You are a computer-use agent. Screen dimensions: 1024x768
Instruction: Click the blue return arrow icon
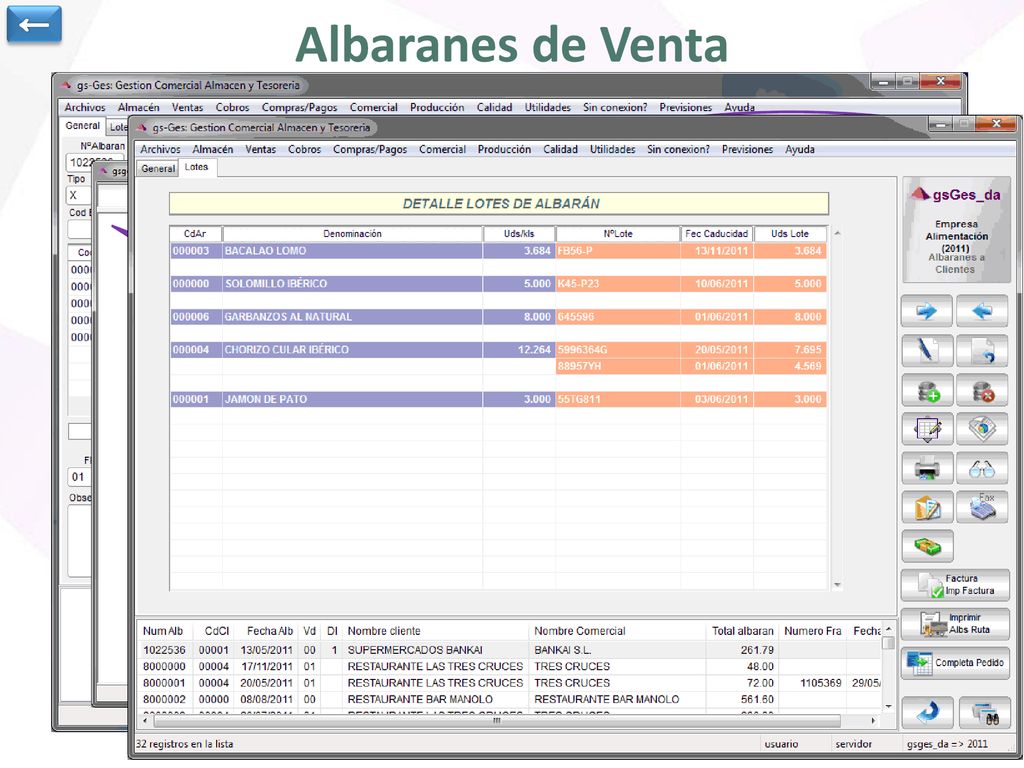(x=927, y=712)
